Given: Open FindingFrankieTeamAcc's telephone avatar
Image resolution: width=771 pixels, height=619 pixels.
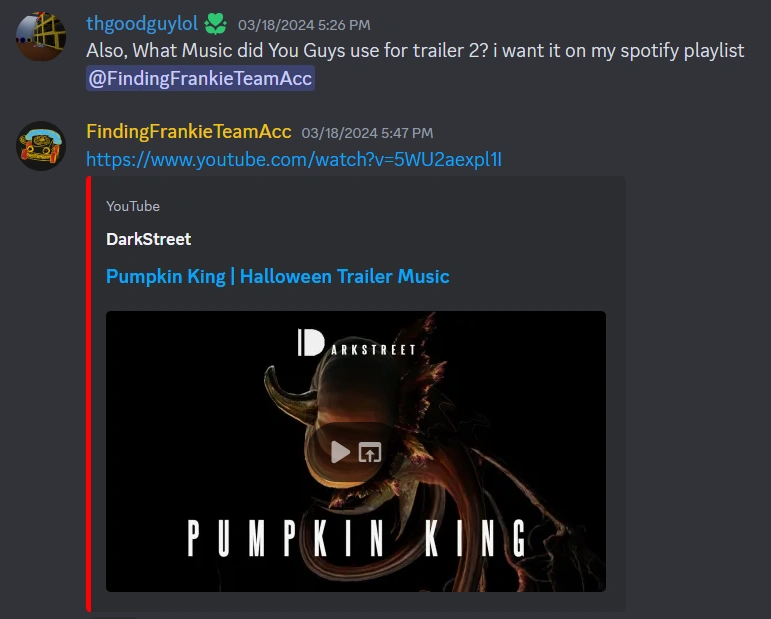Looking at the screenshot, I should click(41, 146).
